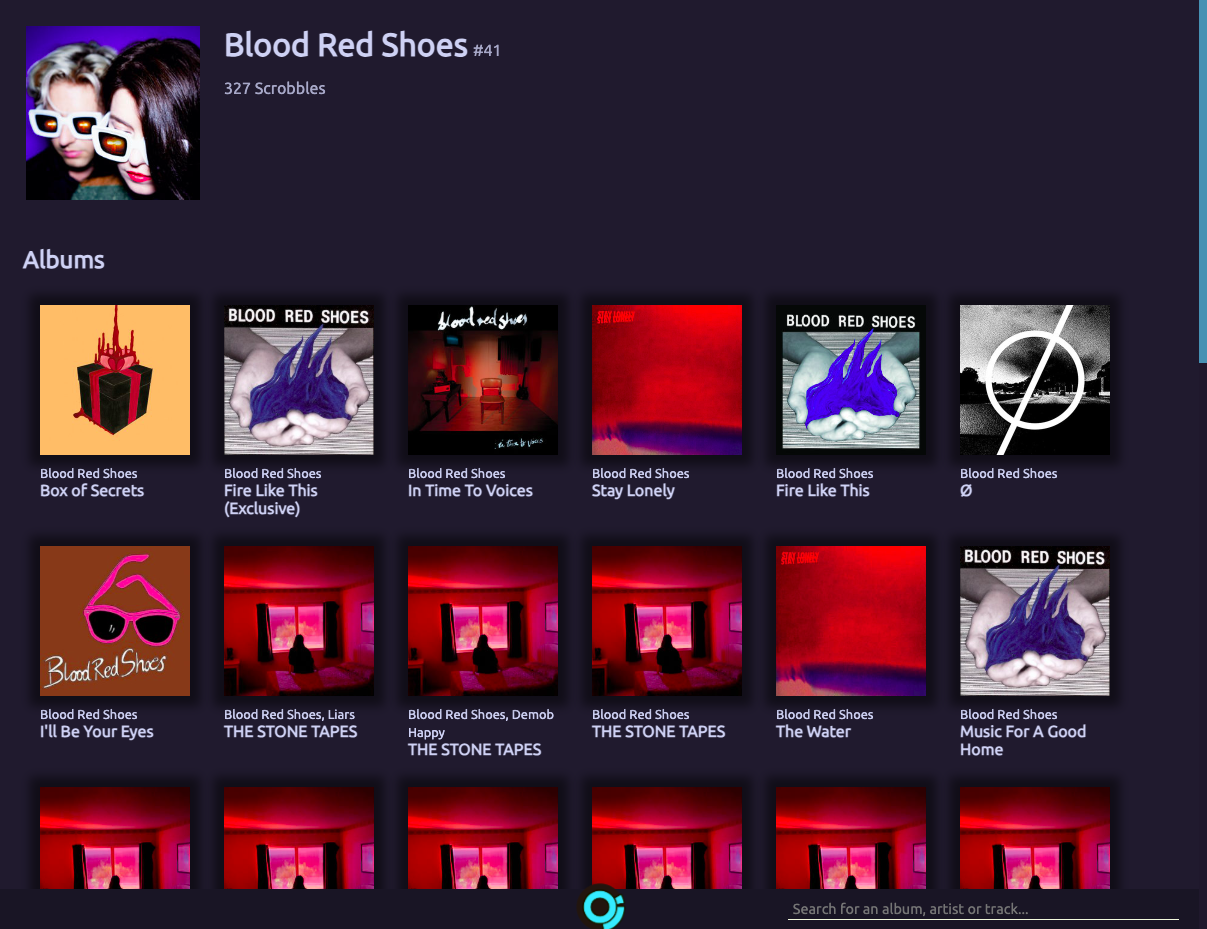Viewport: 1207px width, 929px height.
Task: Open the Fire Like This (Exclusive) title link
Action: (271, 500)
